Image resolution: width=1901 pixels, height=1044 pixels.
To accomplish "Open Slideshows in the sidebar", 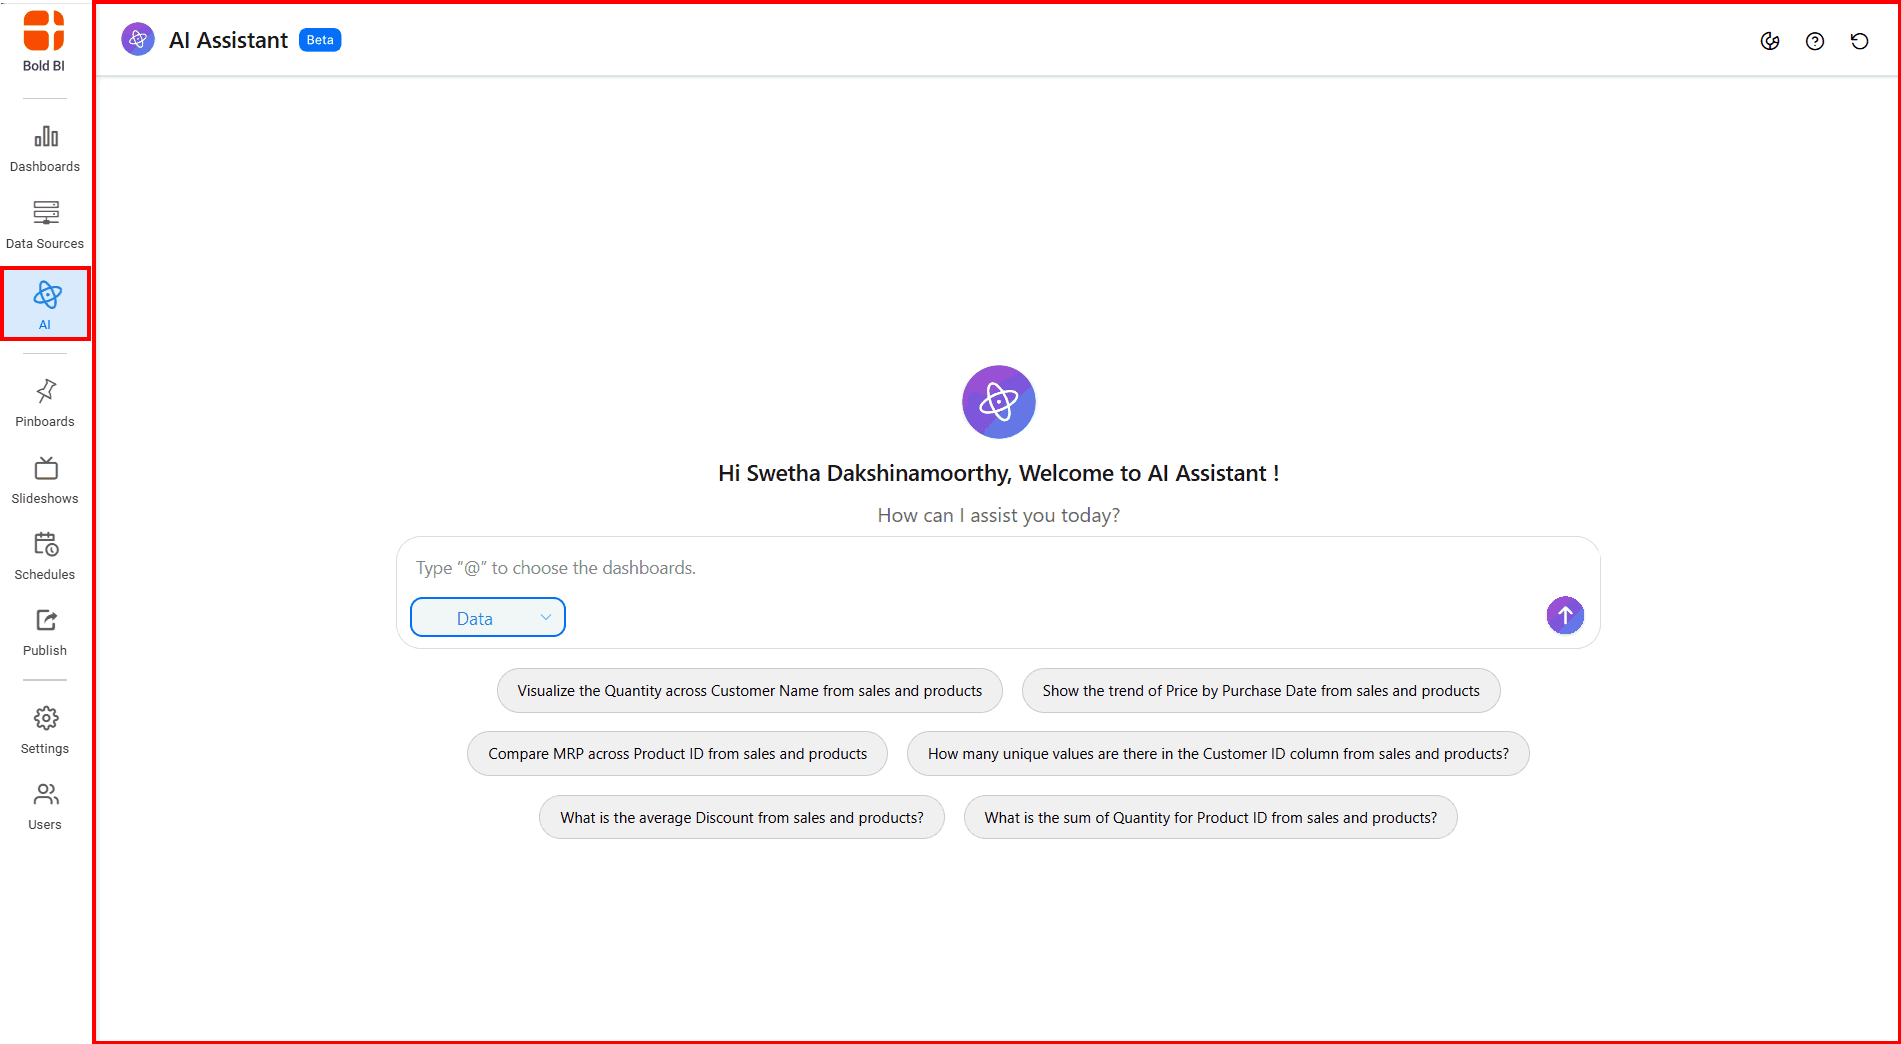I will coord(45,480).
